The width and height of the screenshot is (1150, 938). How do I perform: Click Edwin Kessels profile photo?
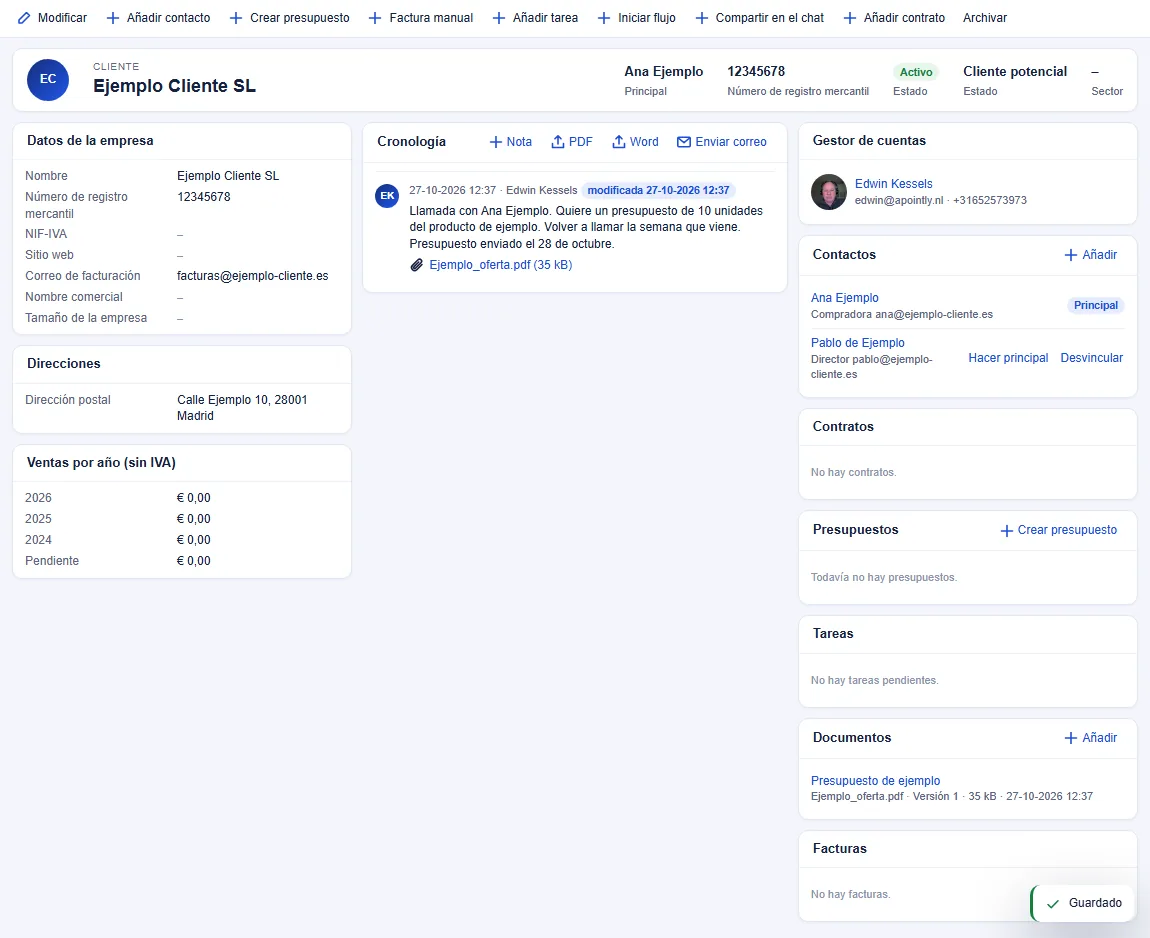(829, 192)
